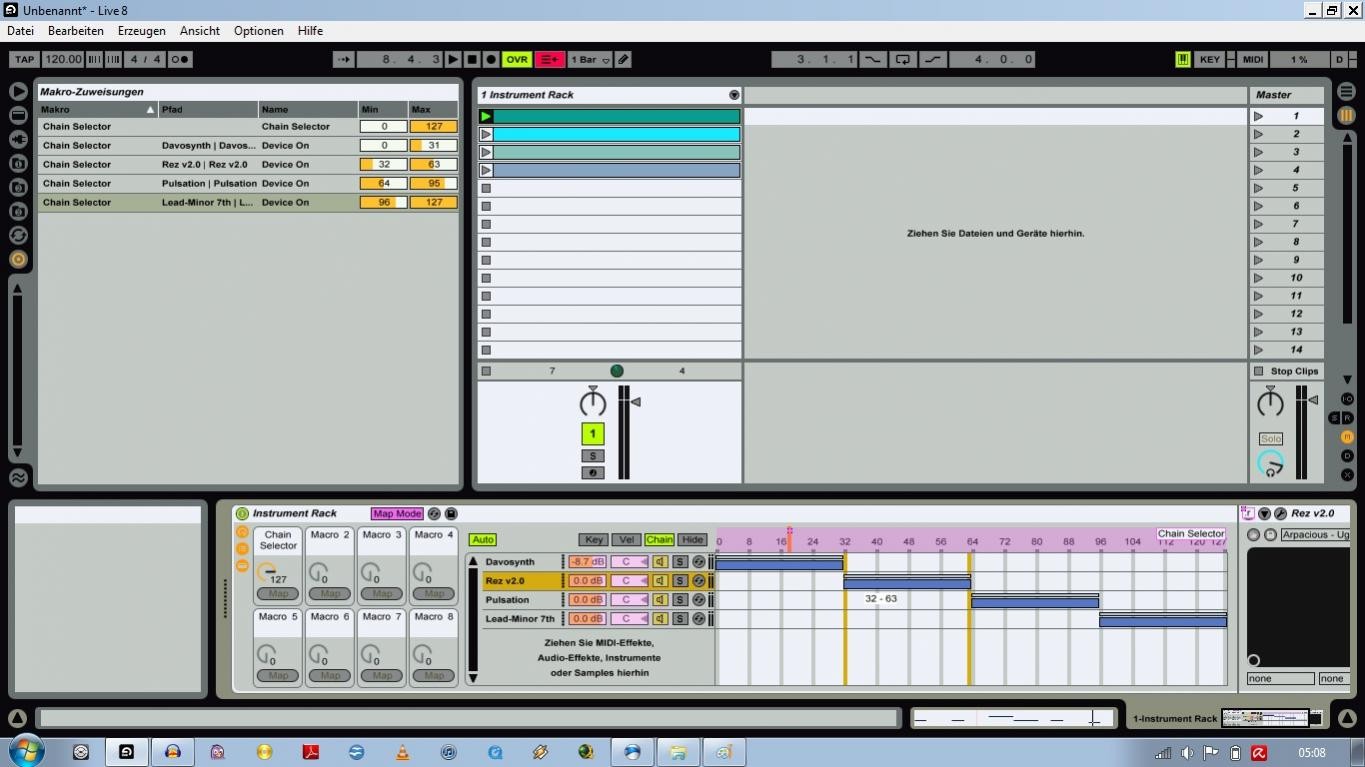Show the Vel zone editor
This screenshot has width=1365, height=767.
tap(626, 540)
